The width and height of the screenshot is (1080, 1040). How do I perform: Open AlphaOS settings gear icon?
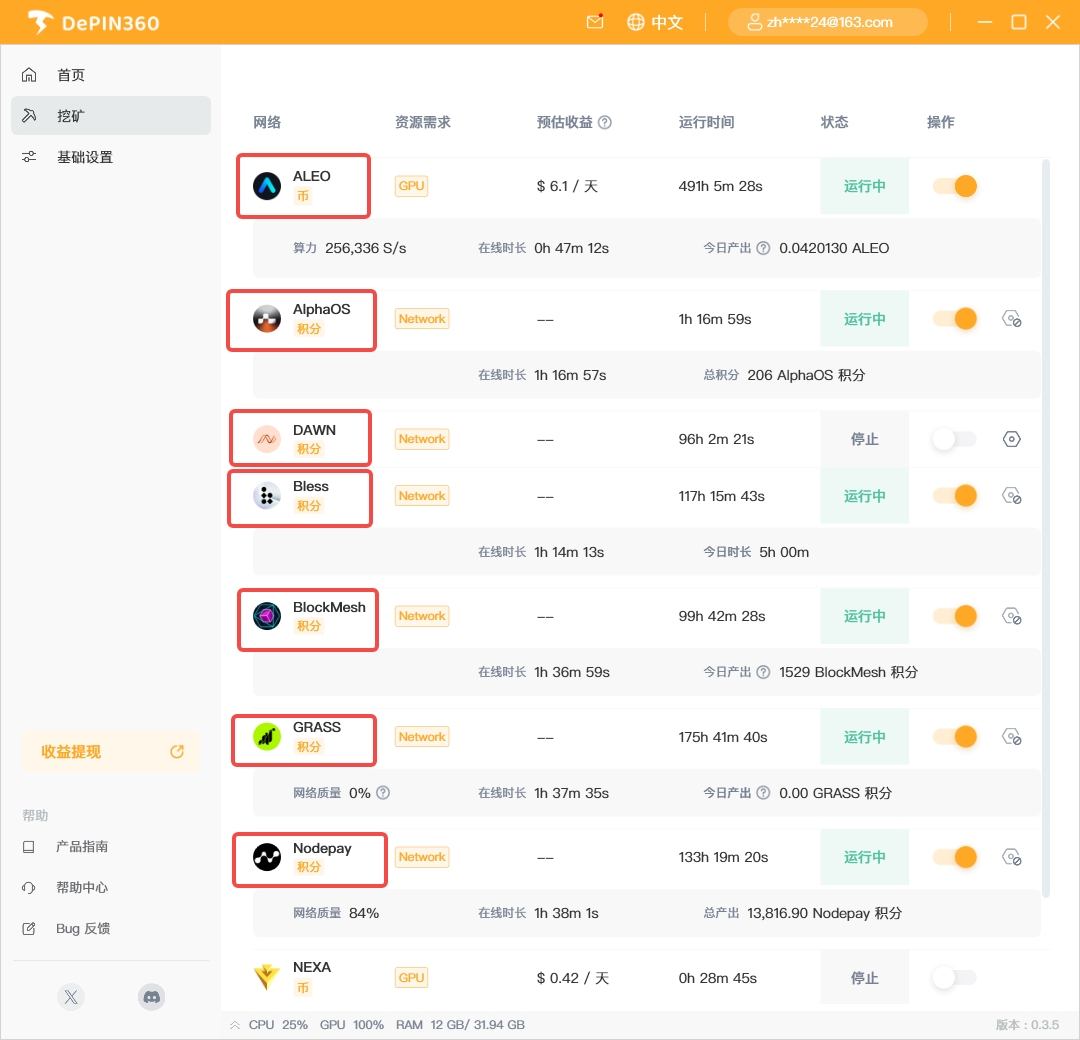click(x=1011, y=319)
